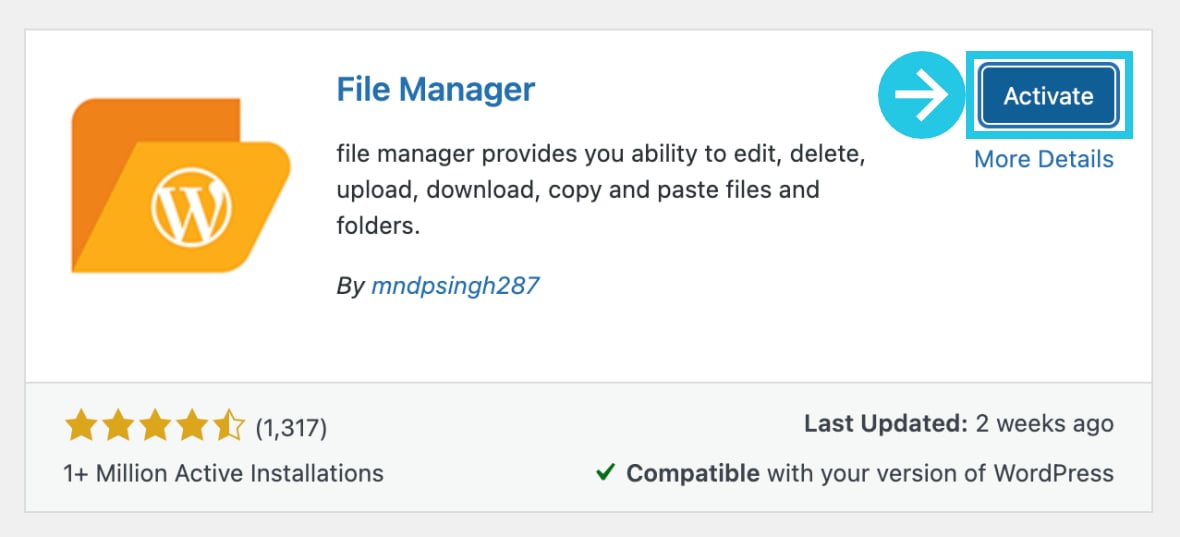Click the File Manager orange folder icon
The width and height of the screenshot is (1180, 537).
[x=181, y=185]
